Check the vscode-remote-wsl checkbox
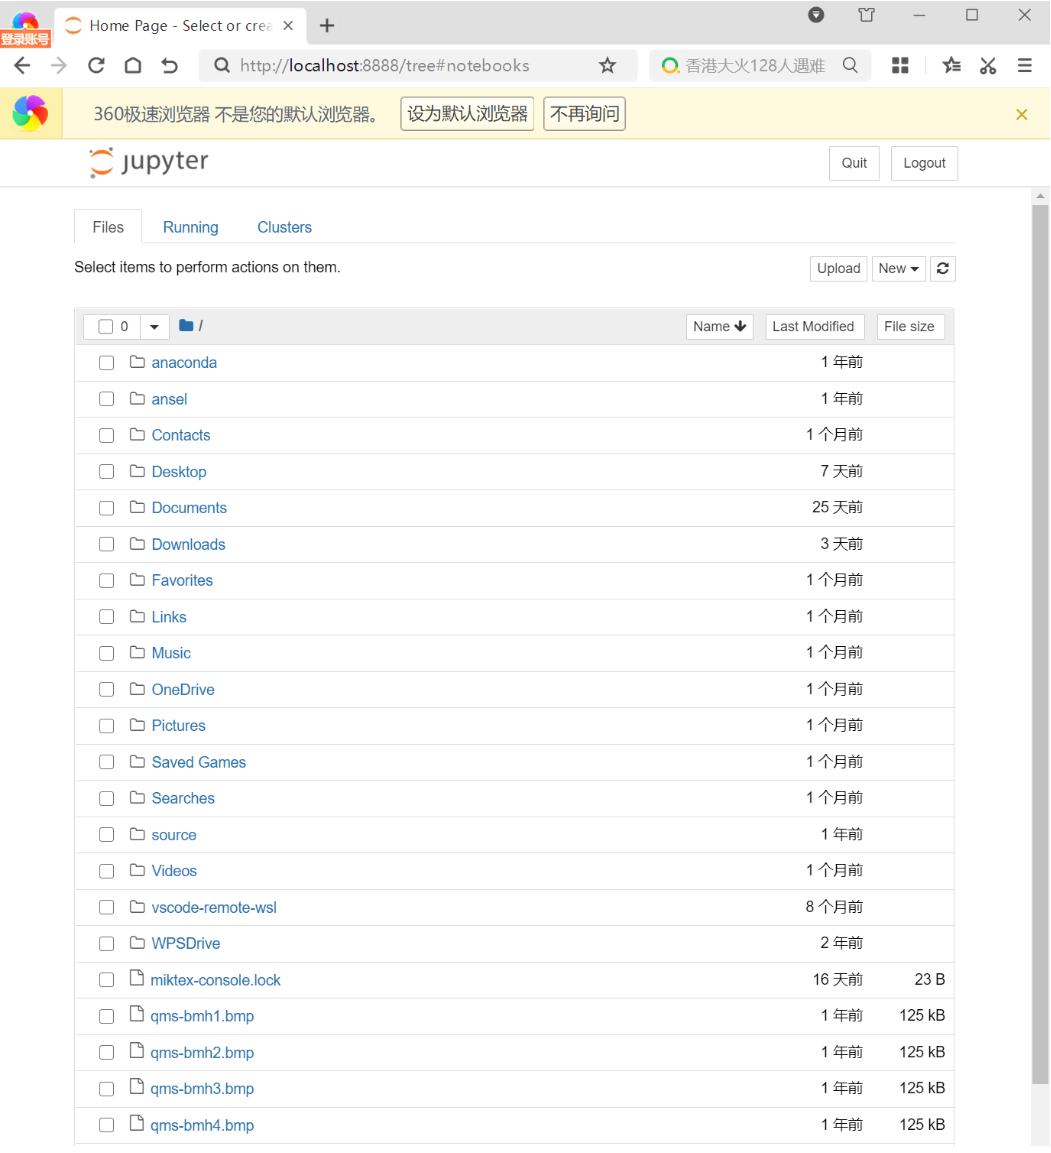The width and height of the screenshot is (1051, 1153). pyautogui.click(x=107, y=908)
